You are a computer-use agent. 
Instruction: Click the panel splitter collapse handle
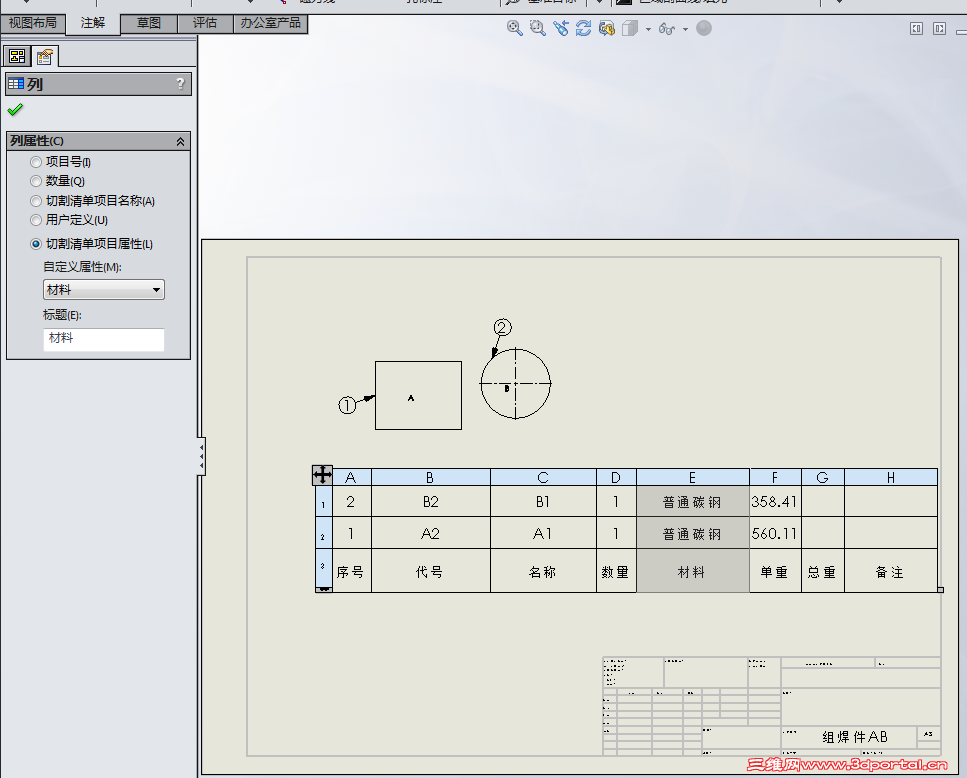[201, 456]
